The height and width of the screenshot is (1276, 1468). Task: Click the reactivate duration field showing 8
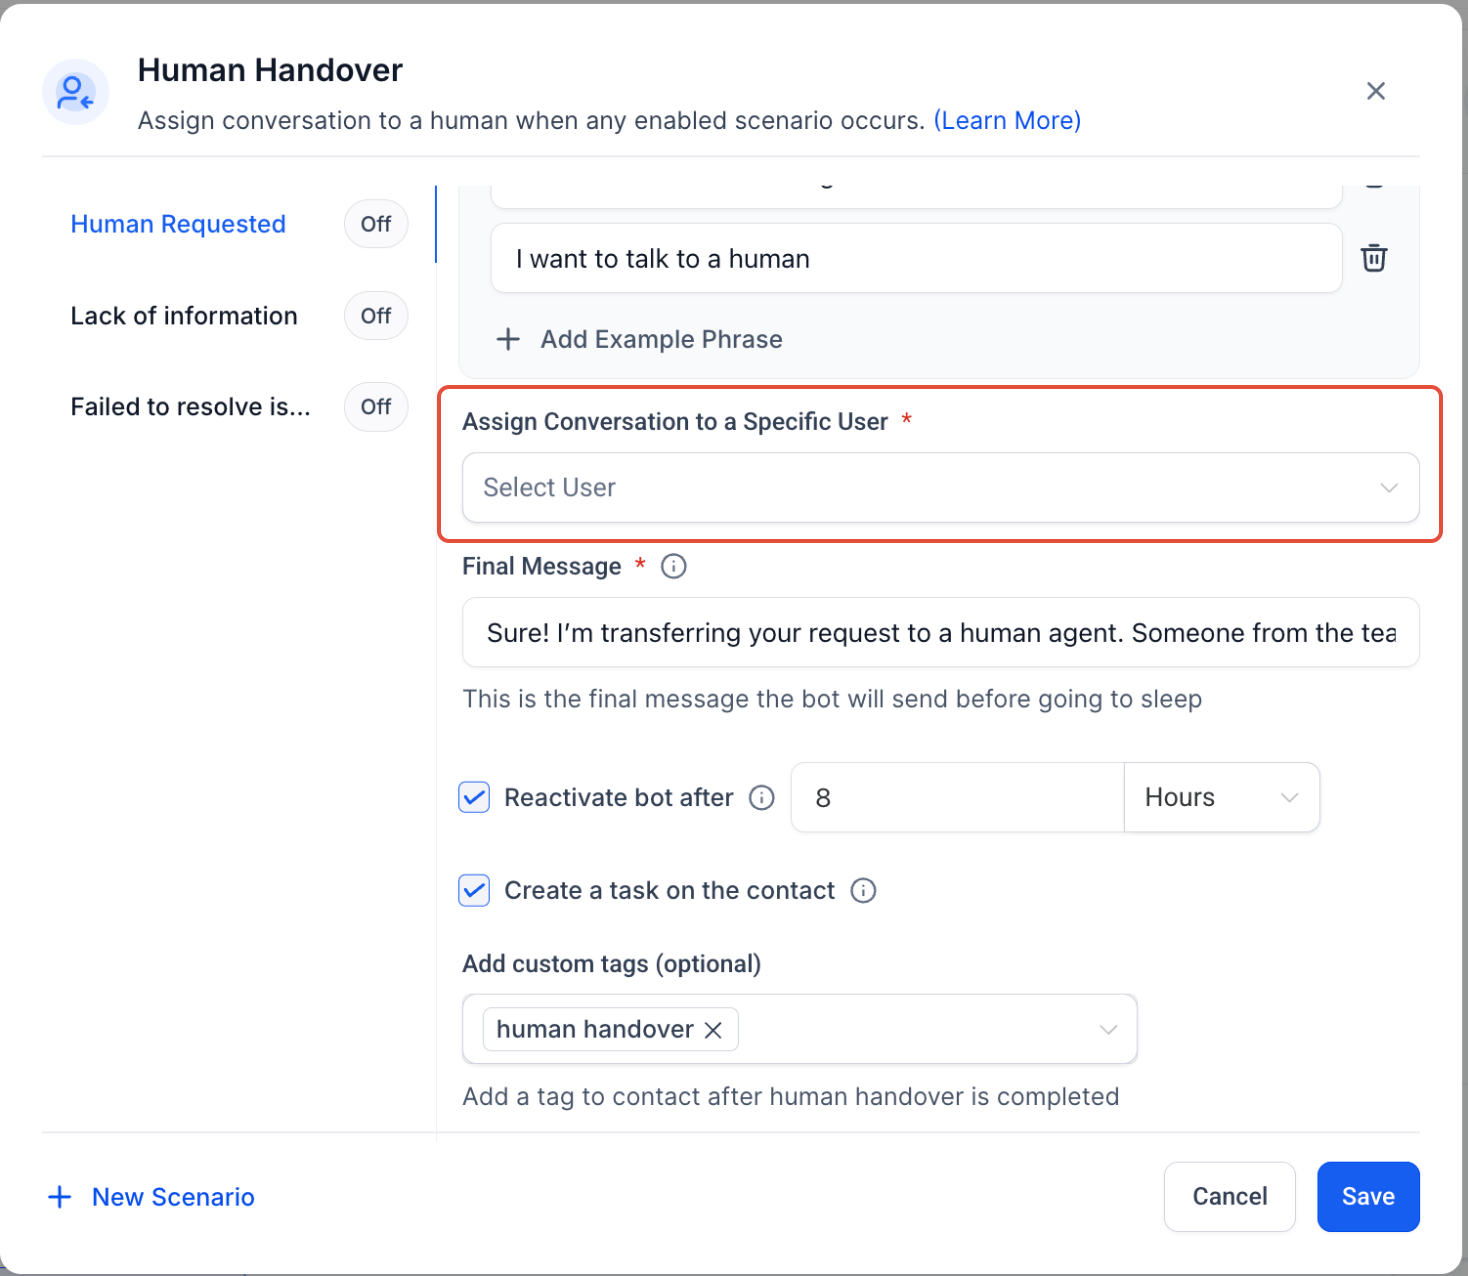click(x=957, y=798)
